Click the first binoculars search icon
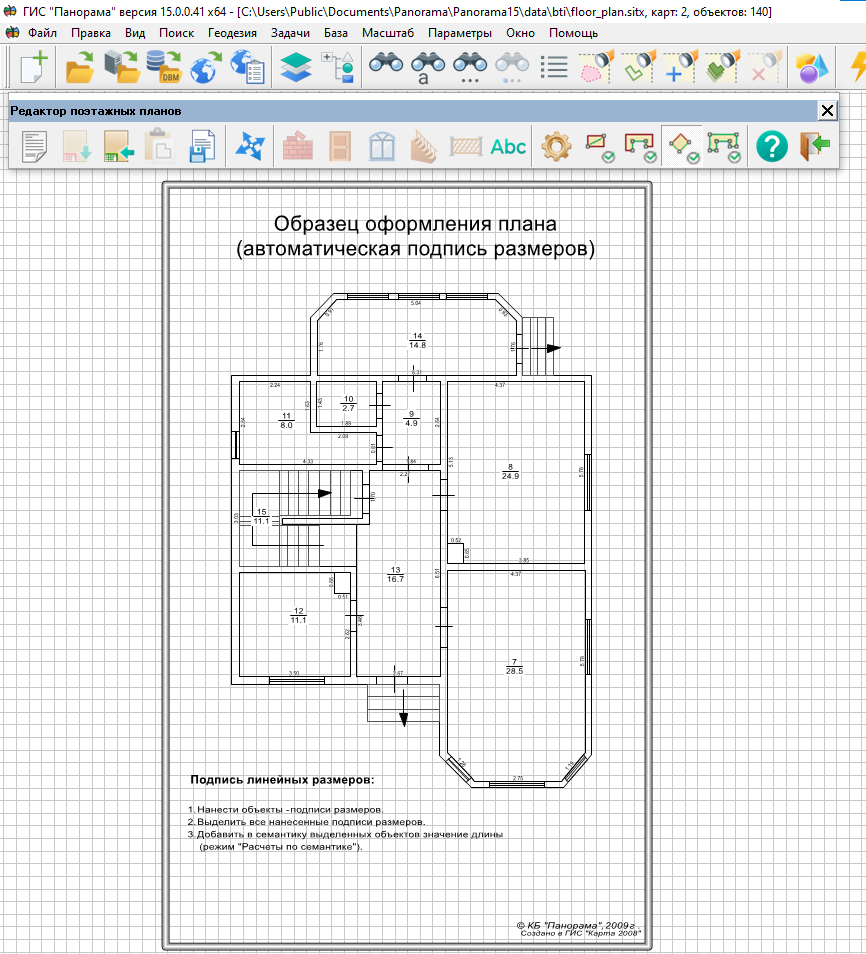This screenshot has width=866, height=954. coord(386,67)
